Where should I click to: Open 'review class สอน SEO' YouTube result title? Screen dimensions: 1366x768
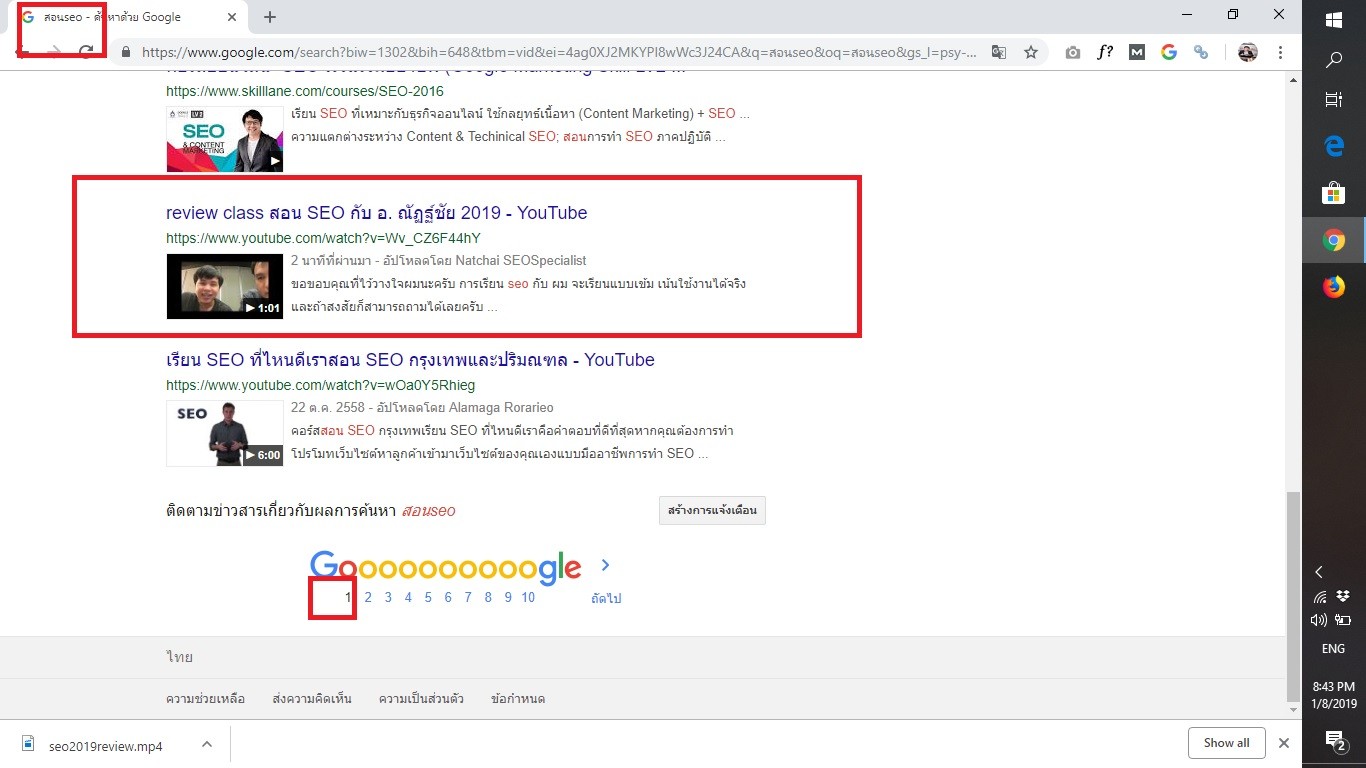[x=377, y=213]
